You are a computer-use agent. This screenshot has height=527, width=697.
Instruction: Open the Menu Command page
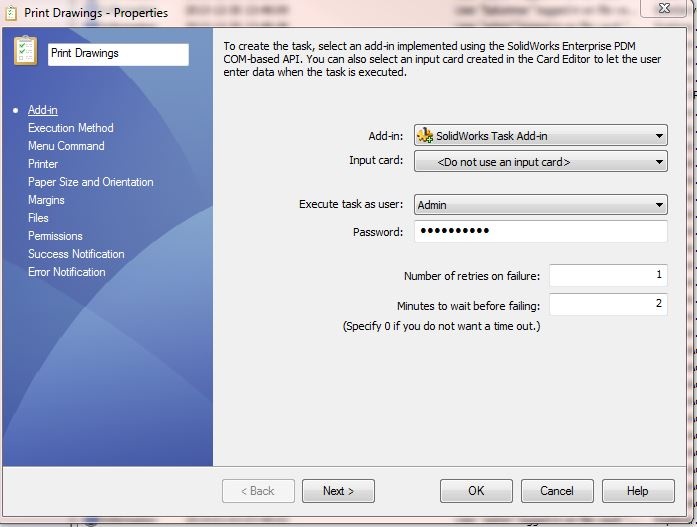click(x=66, y=146)
